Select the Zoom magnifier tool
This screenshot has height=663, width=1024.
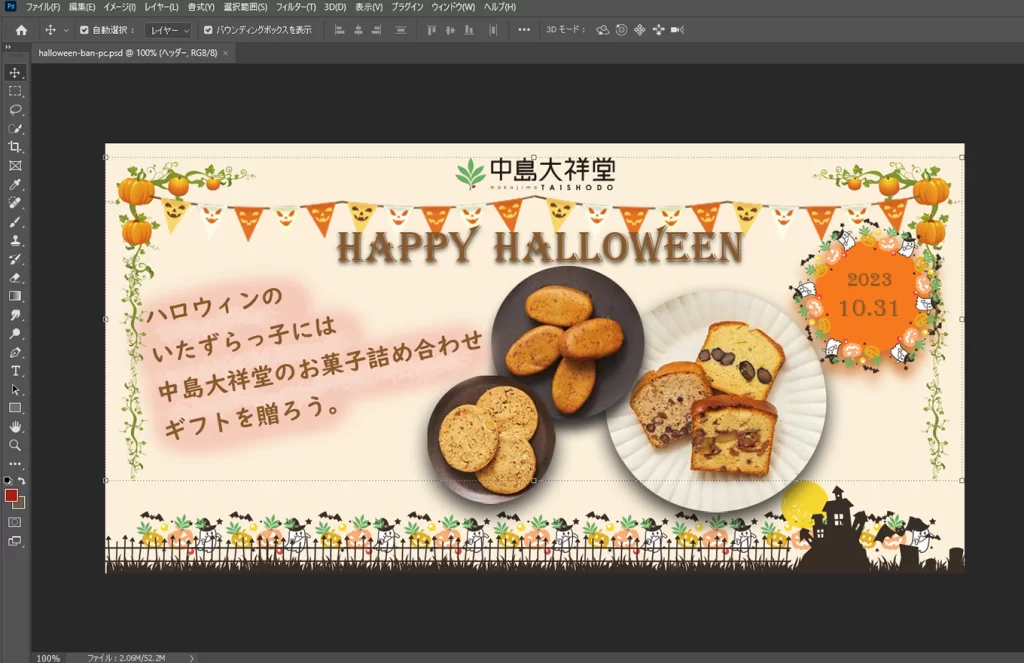15,445
